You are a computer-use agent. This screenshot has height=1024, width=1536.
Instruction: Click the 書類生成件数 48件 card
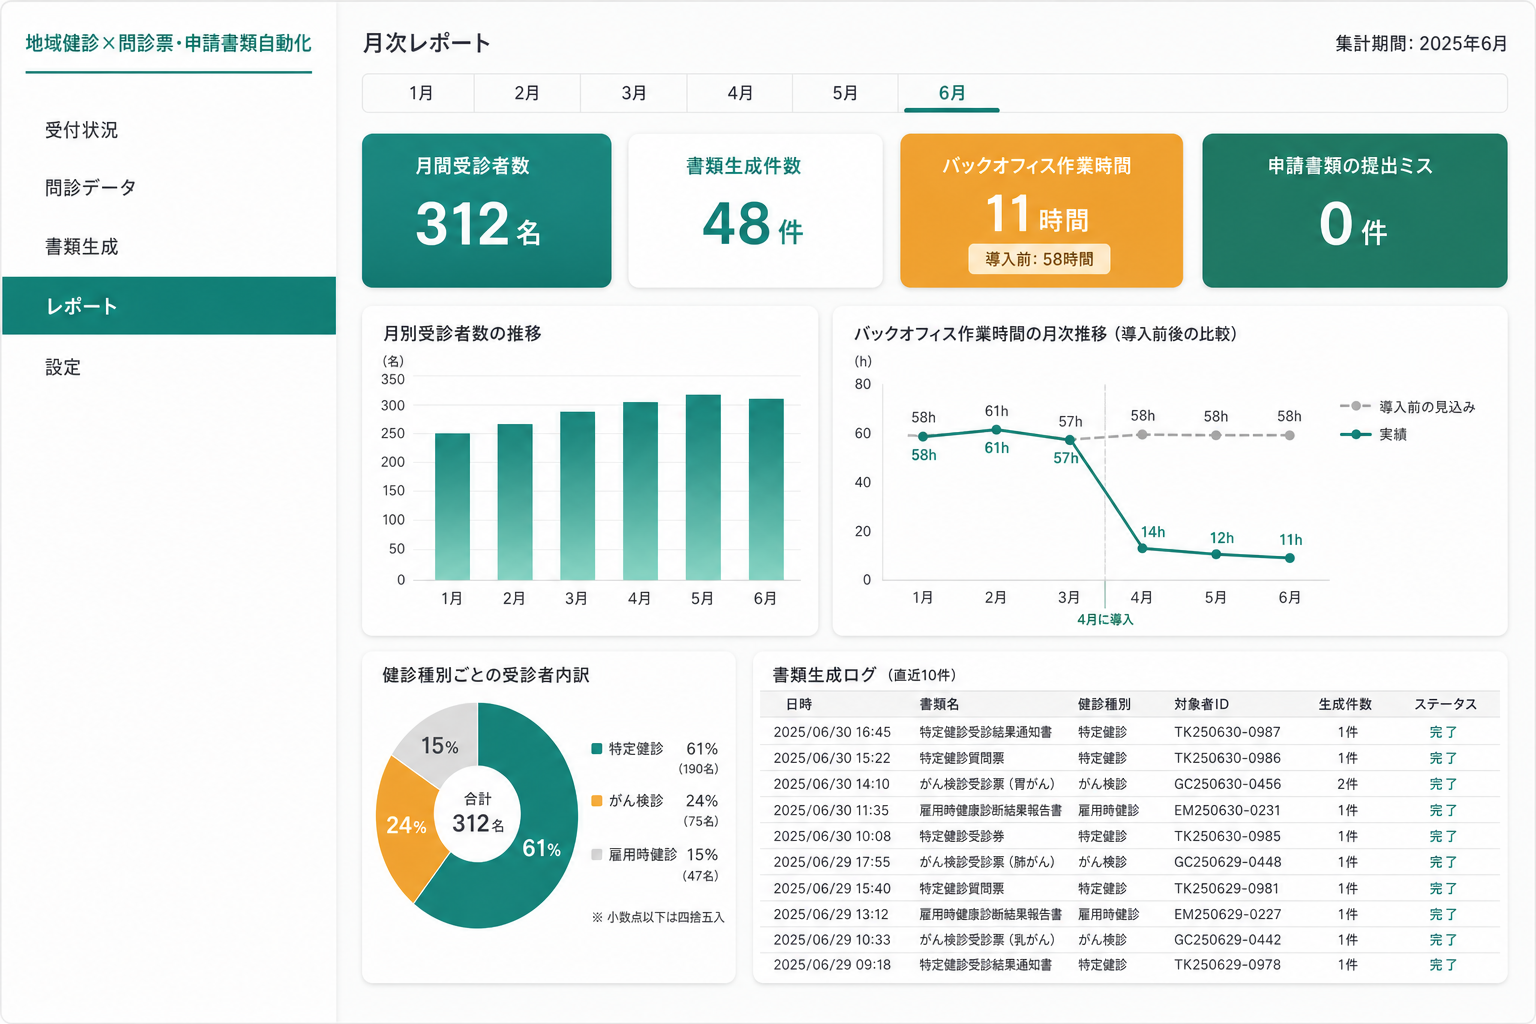pos(755,211)
